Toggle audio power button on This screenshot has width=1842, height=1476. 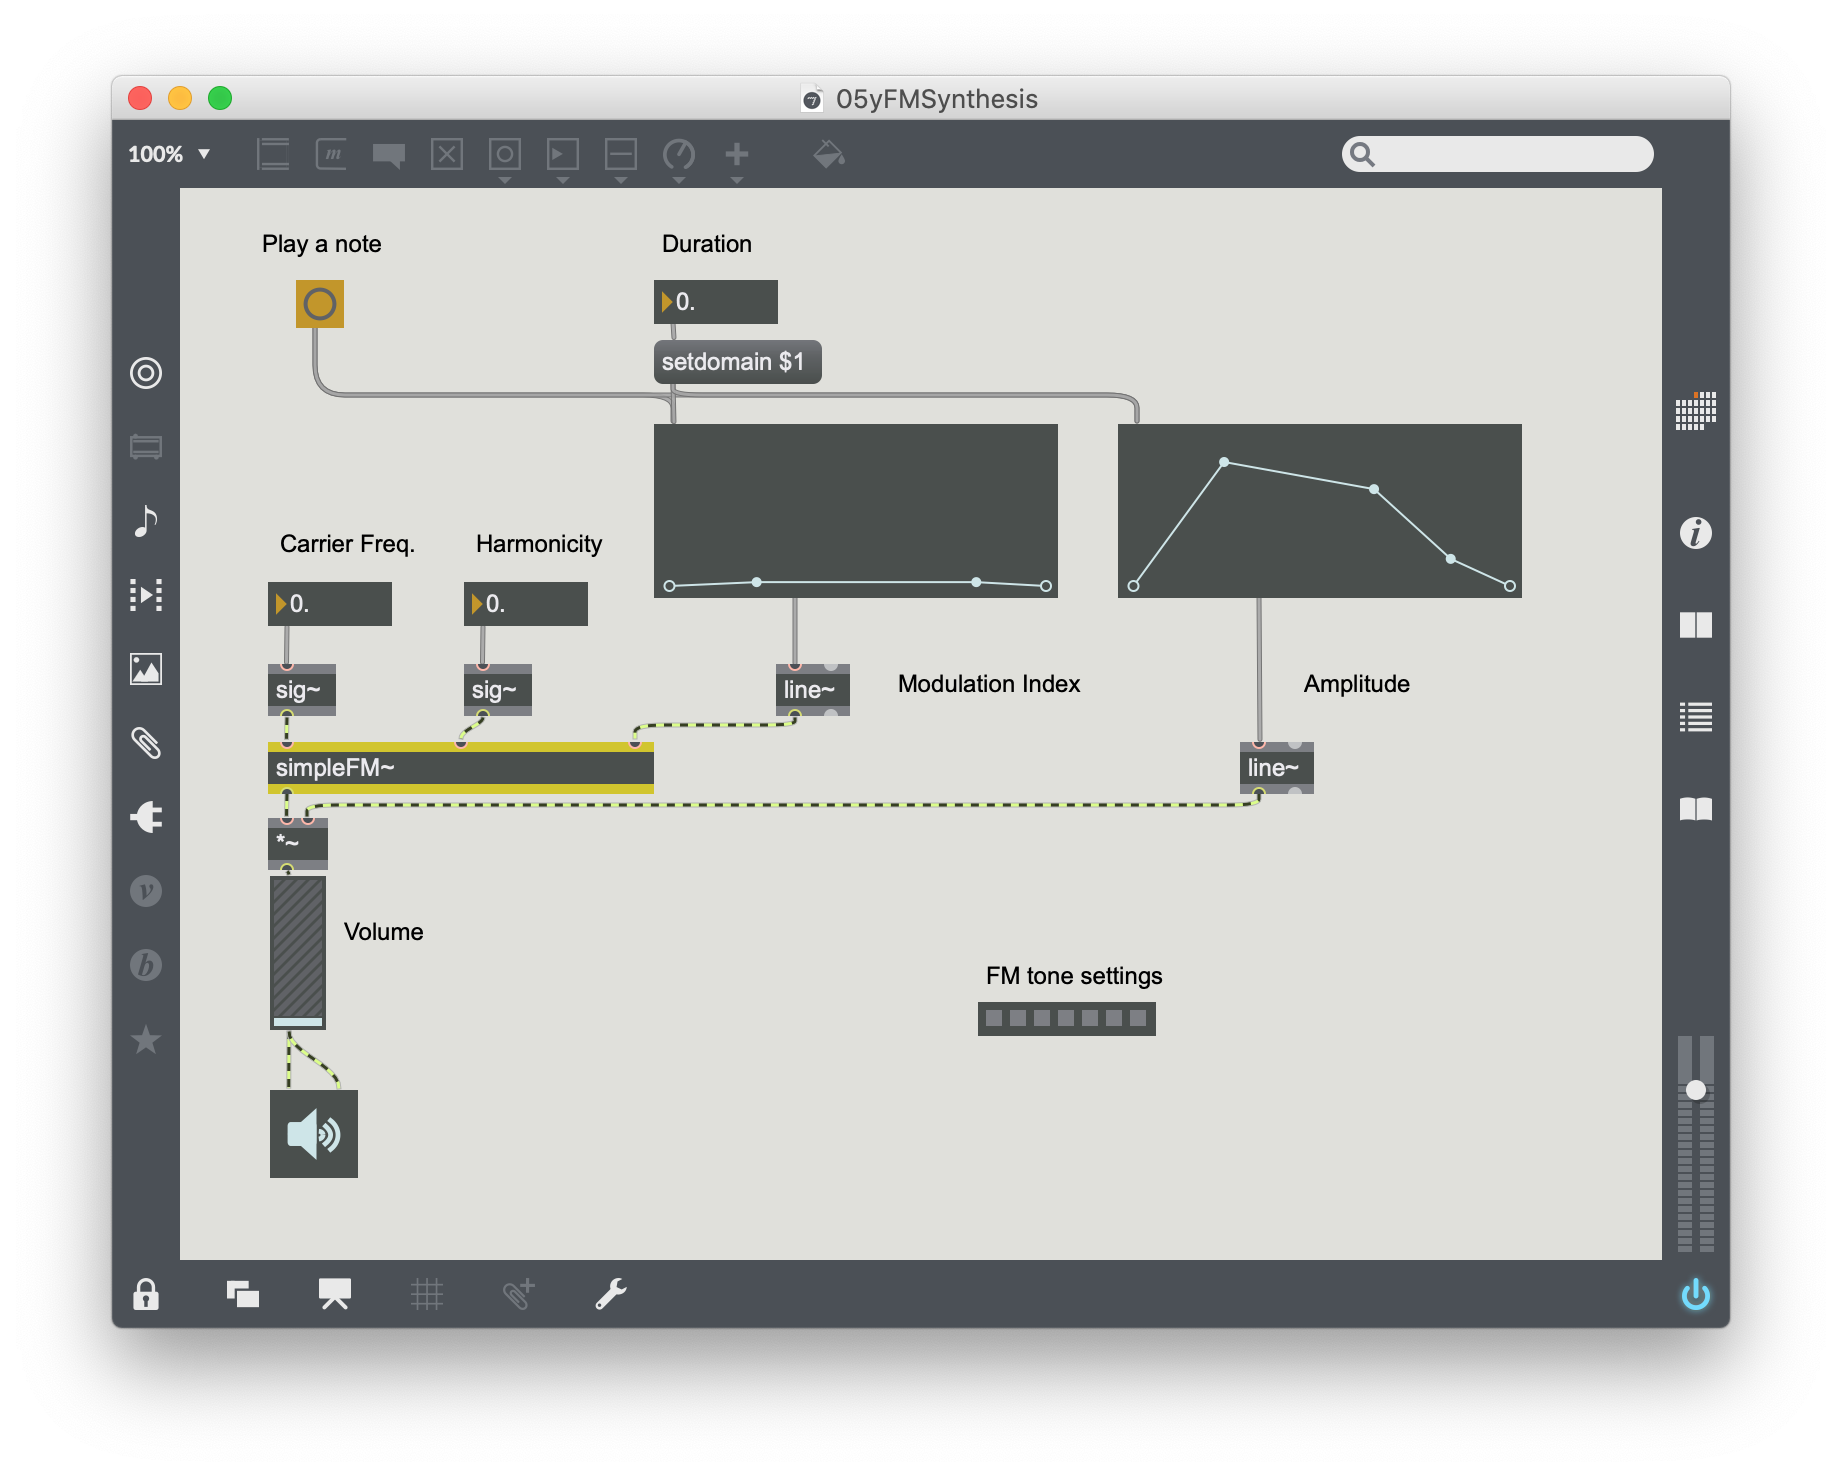(x=1695, y=1294)
